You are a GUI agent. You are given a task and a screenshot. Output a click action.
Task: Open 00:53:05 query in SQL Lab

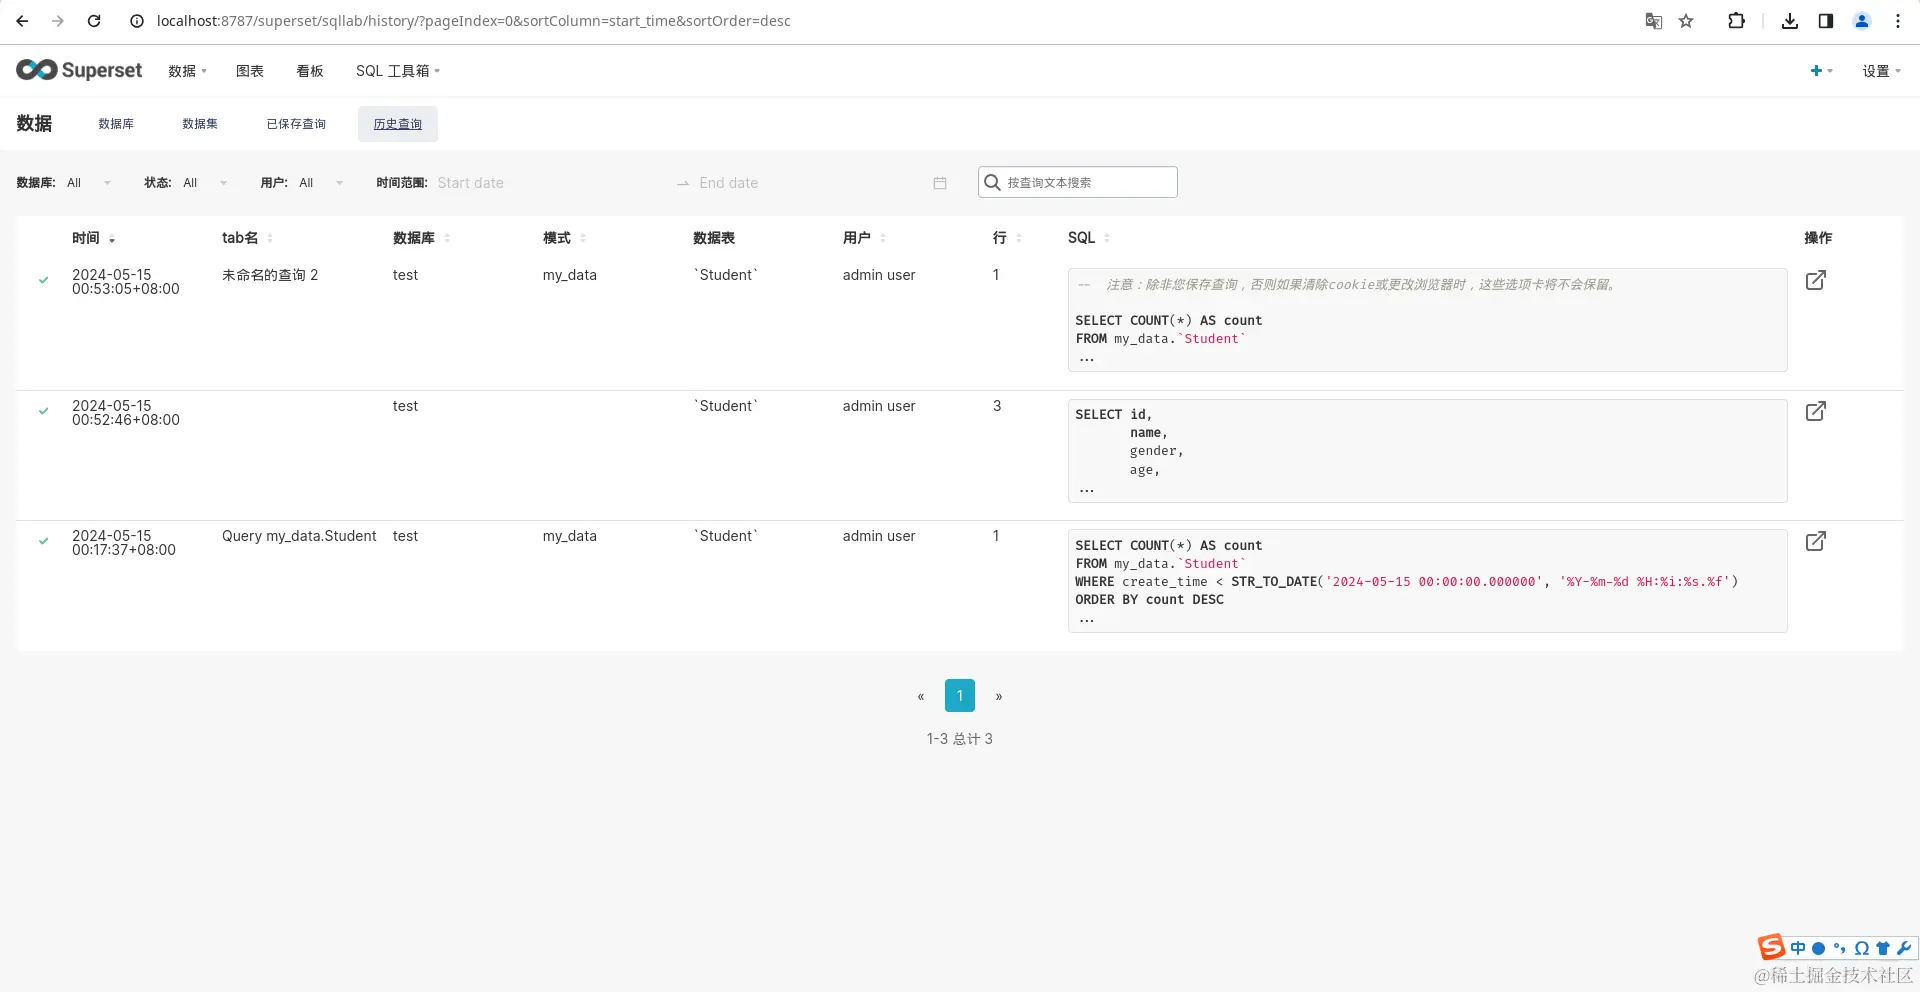tap(1816, 280)
